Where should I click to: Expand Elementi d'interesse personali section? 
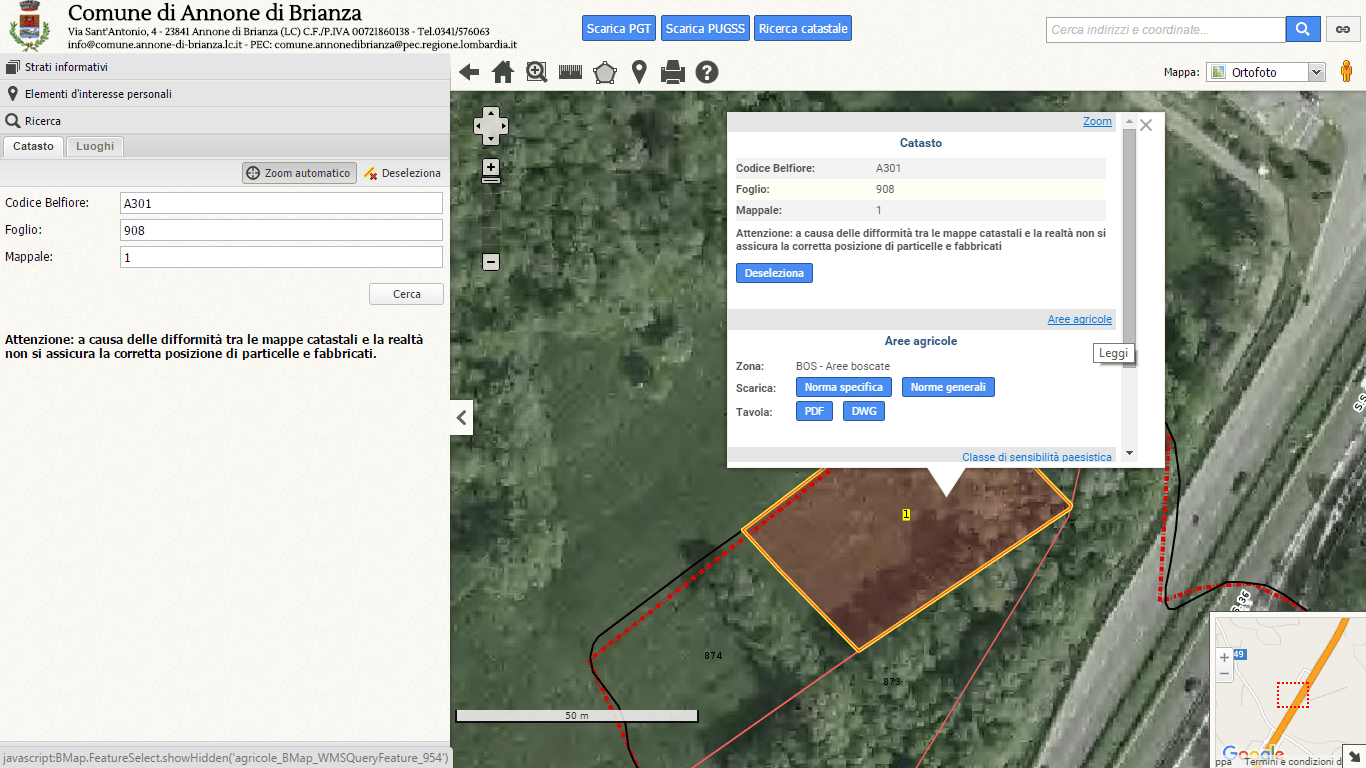[x=225, y=94]
